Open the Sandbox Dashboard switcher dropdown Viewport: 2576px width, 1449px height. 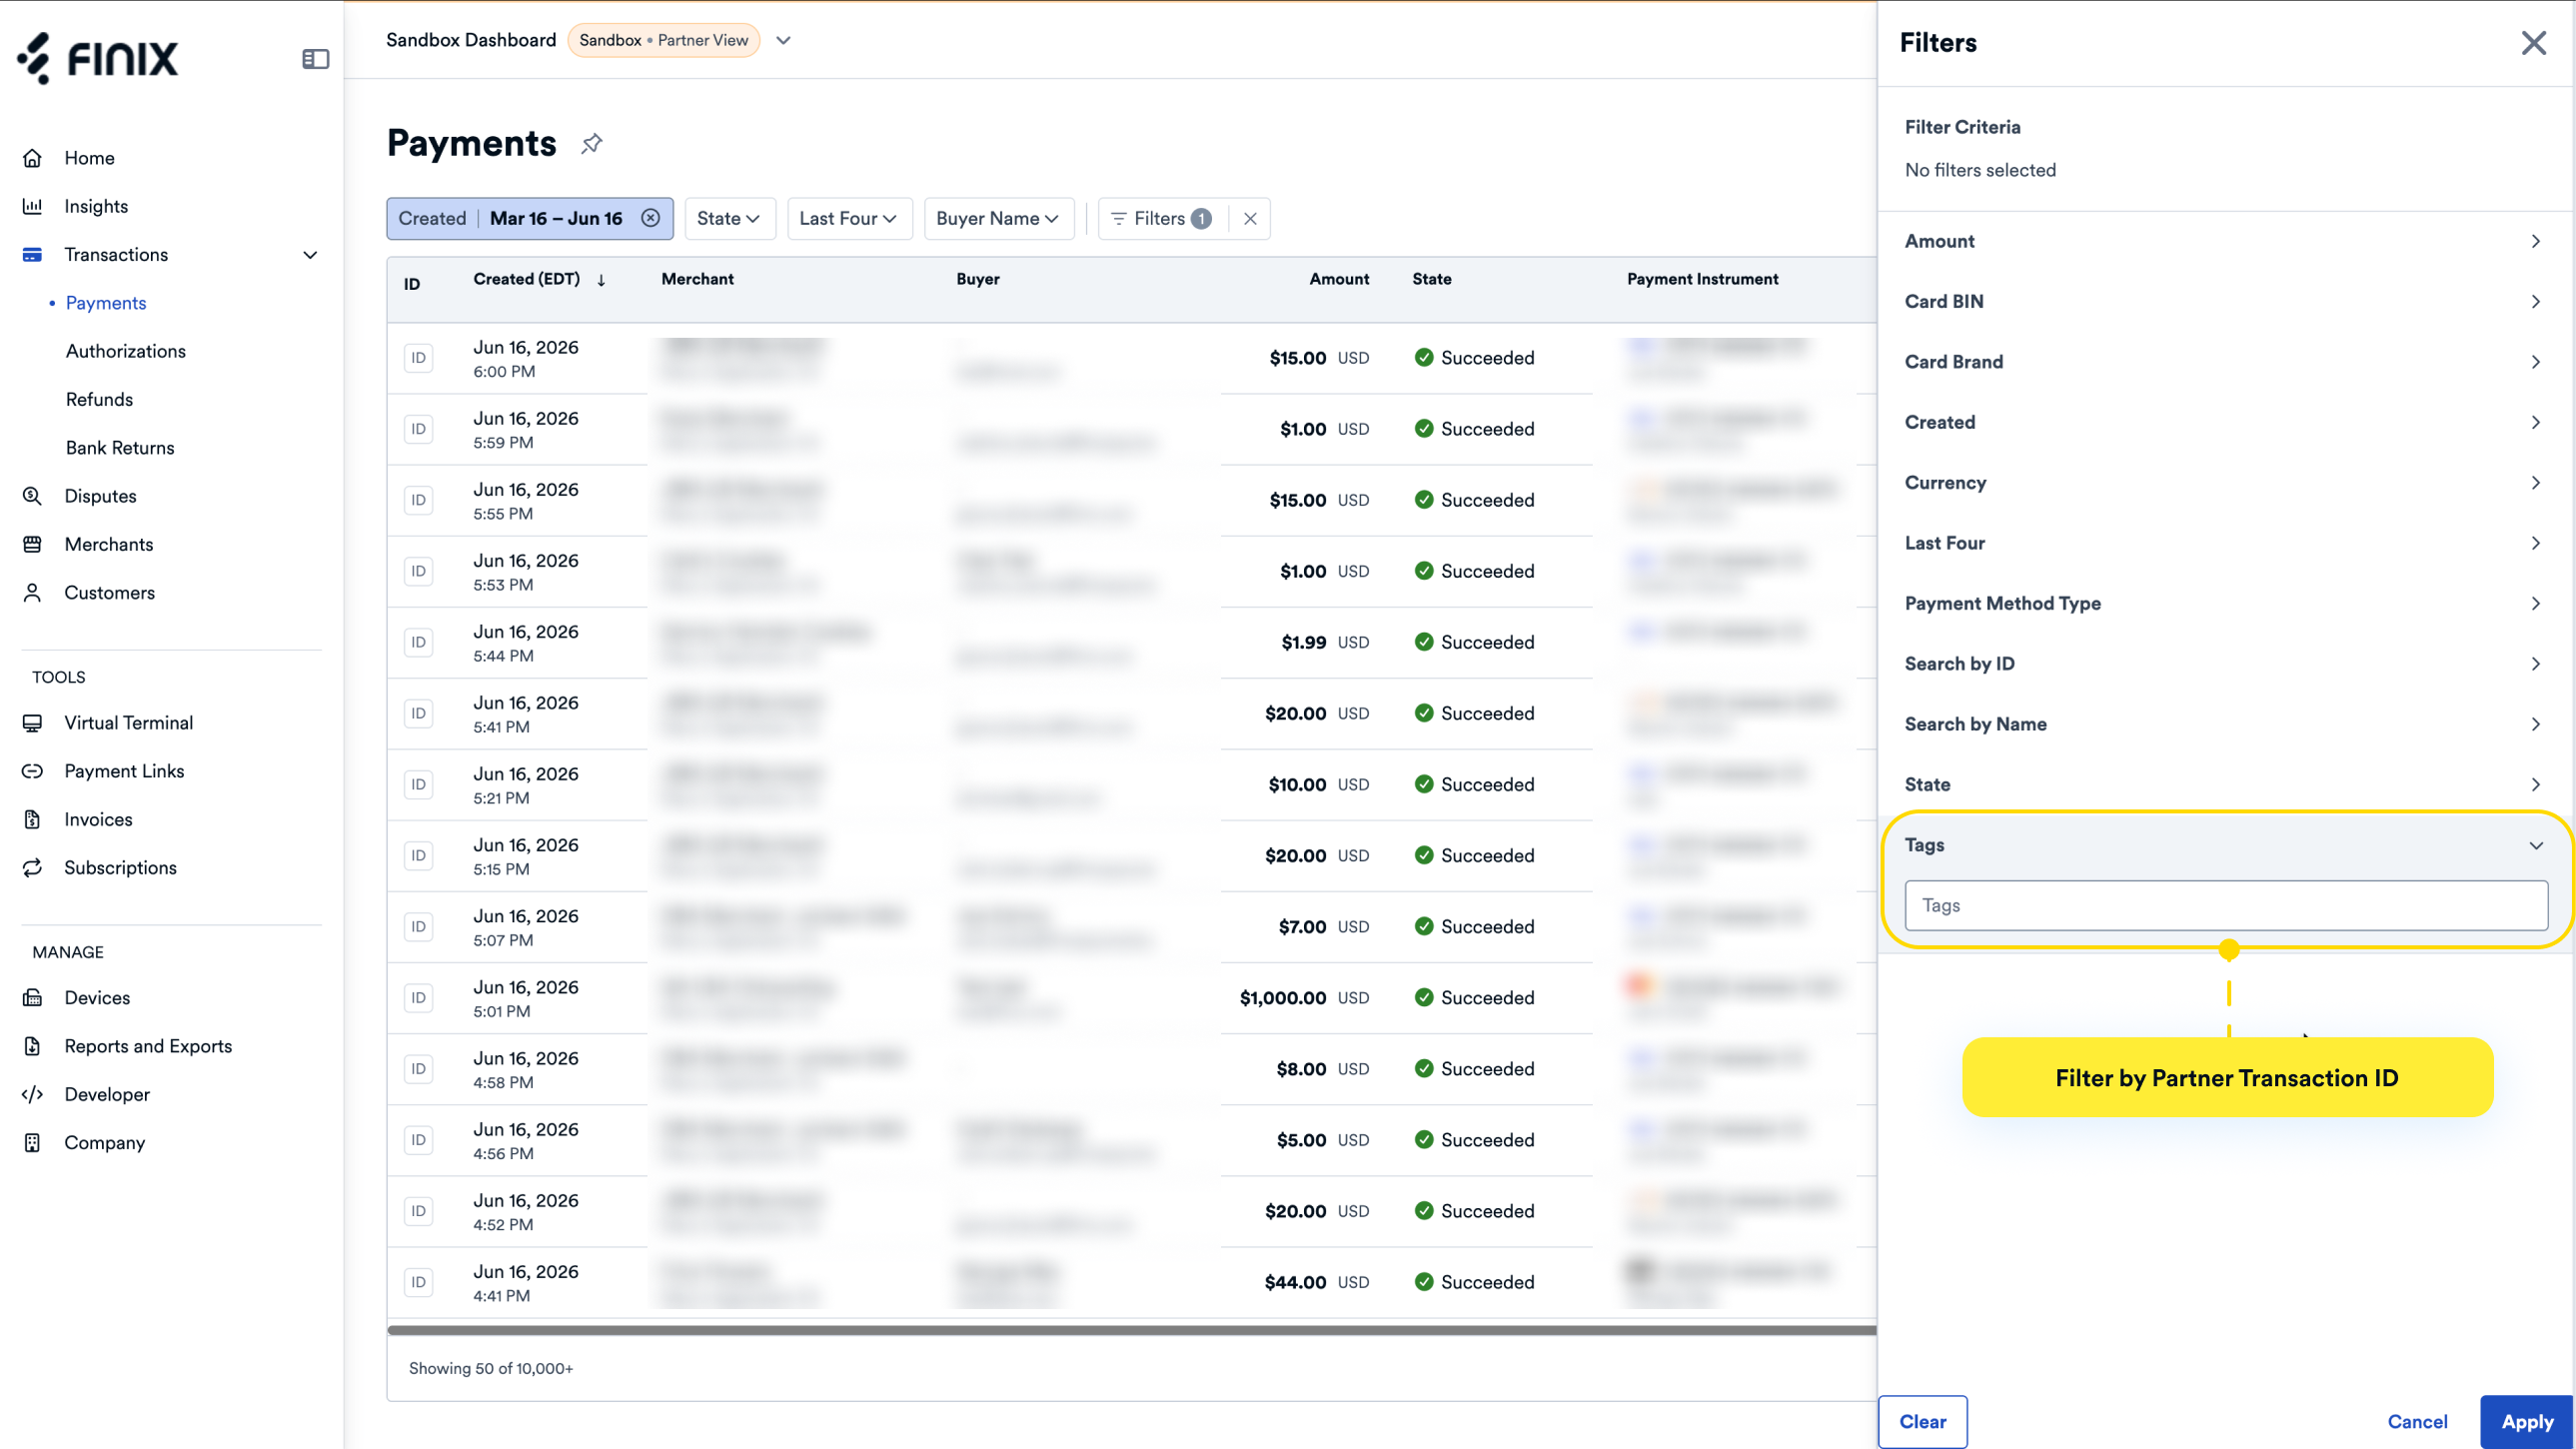(784, 41)
